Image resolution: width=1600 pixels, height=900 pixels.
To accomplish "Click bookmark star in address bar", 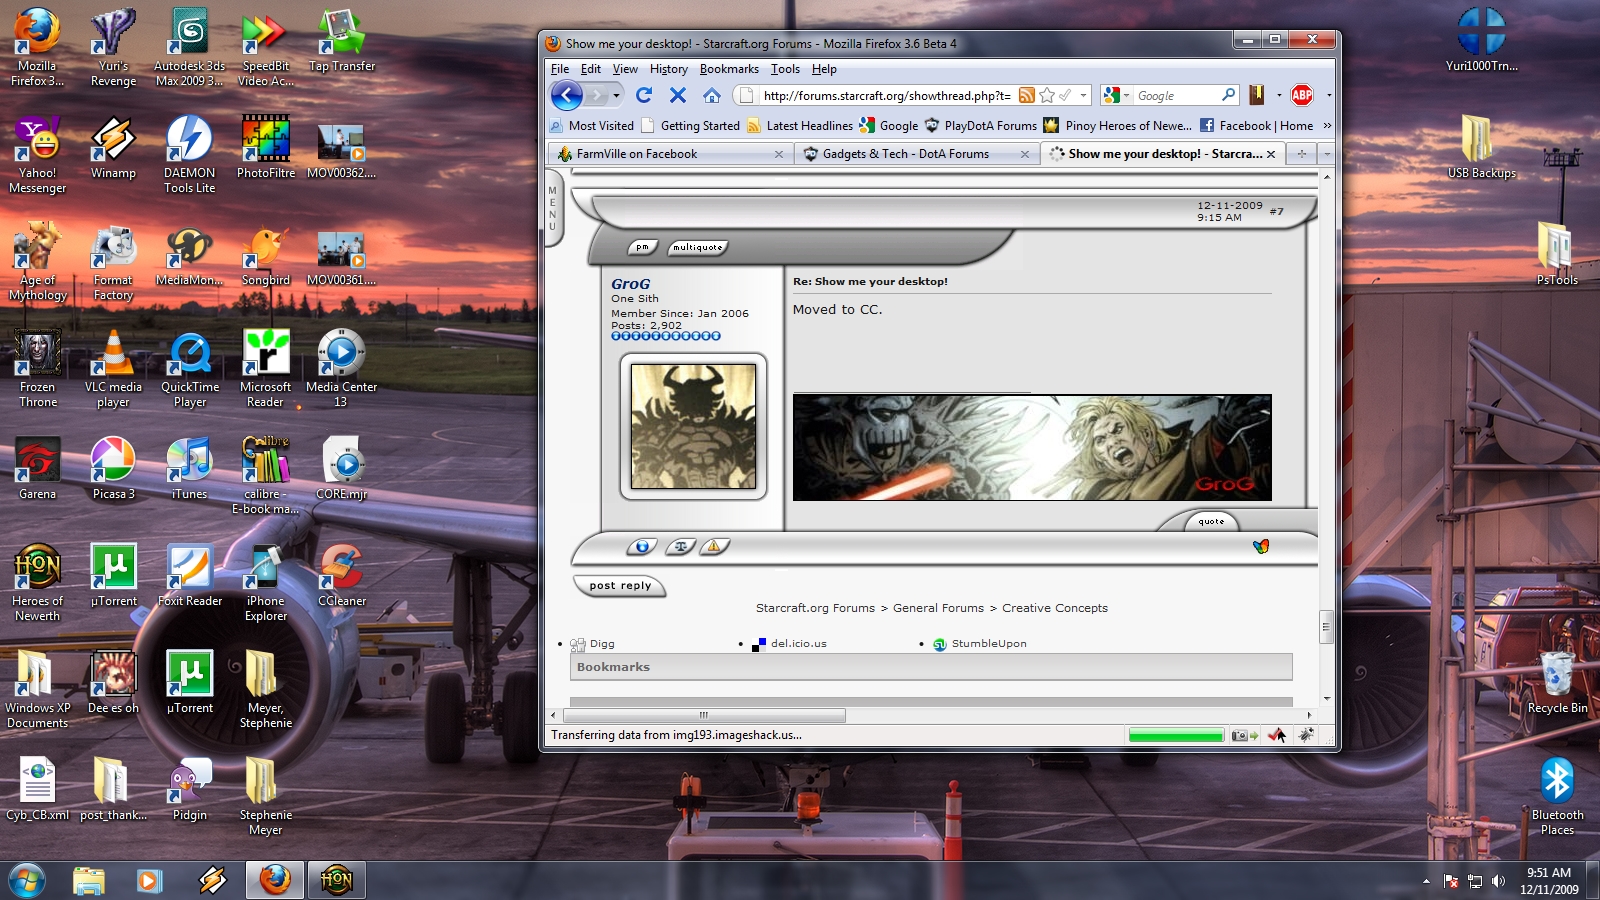I will (x=1047, y=95).
